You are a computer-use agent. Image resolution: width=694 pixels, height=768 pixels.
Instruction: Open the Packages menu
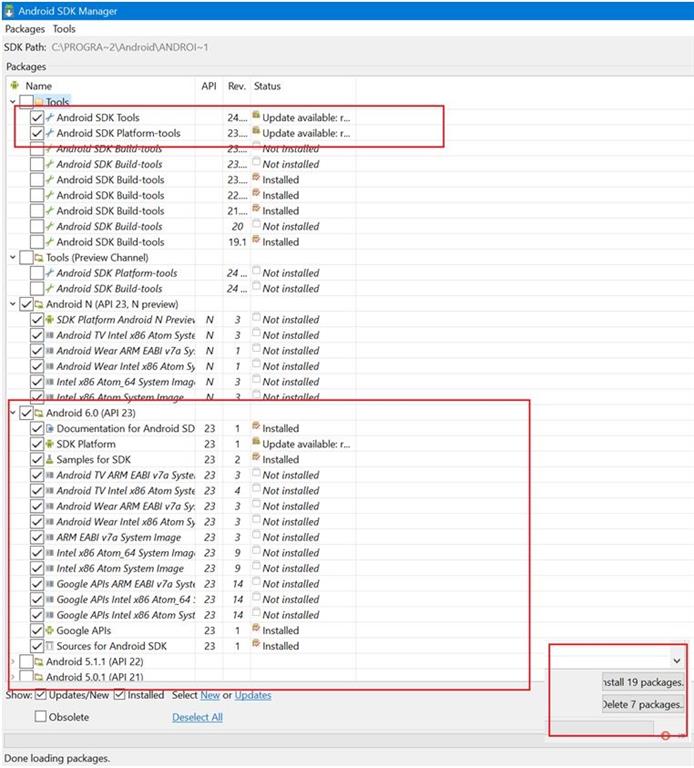(24, 29)
